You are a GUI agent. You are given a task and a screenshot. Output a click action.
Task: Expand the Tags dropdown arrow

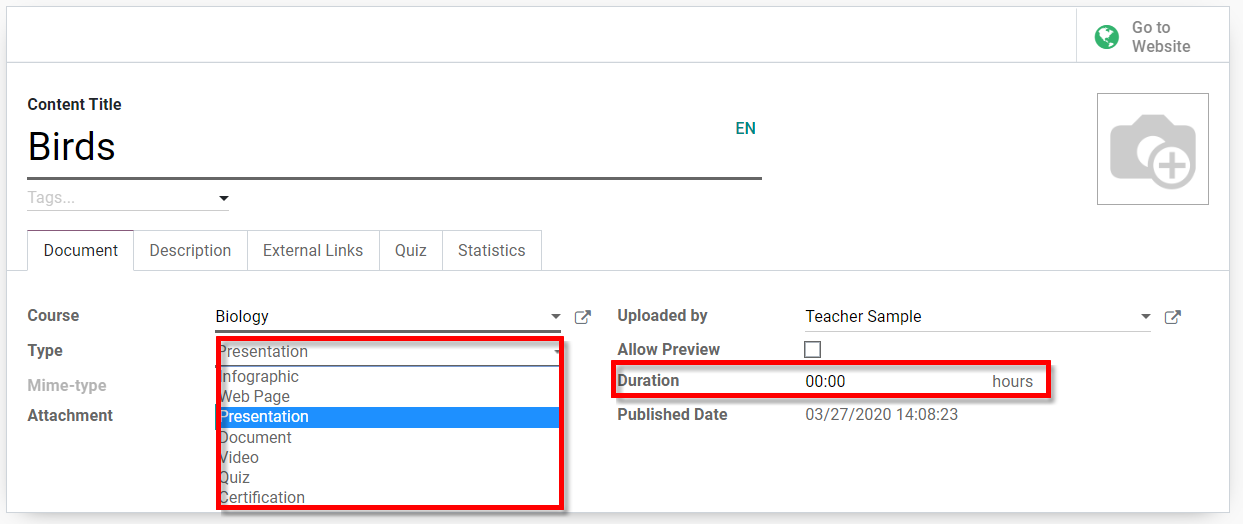[x=223, y=198]
